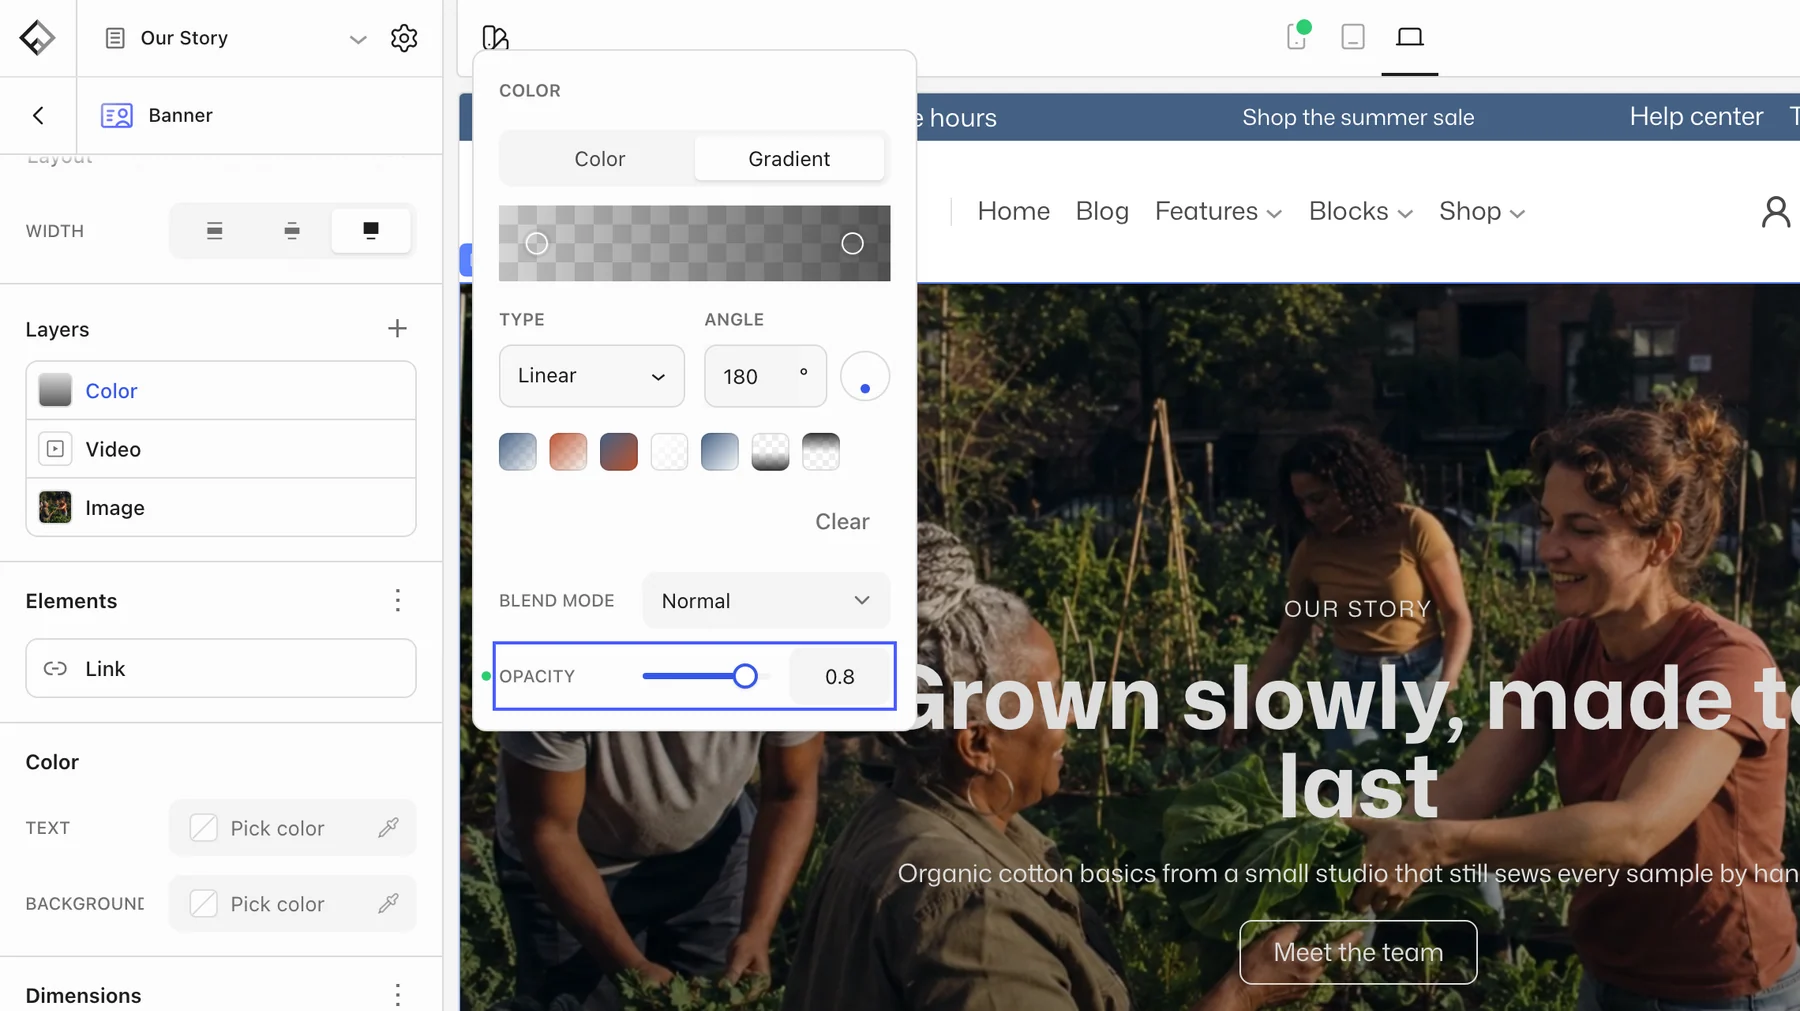
Task: Add a new layer with plus icon
Action: [397, 329]
